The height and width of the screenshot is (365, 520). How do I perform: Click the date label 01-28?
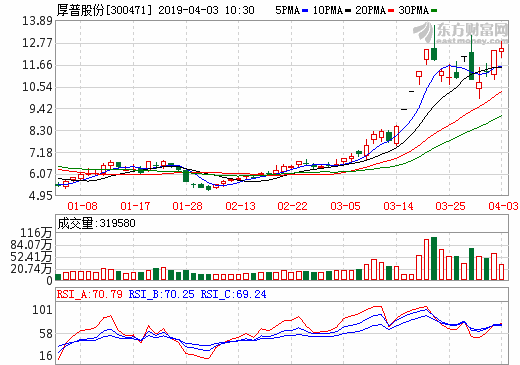point(187,206)
